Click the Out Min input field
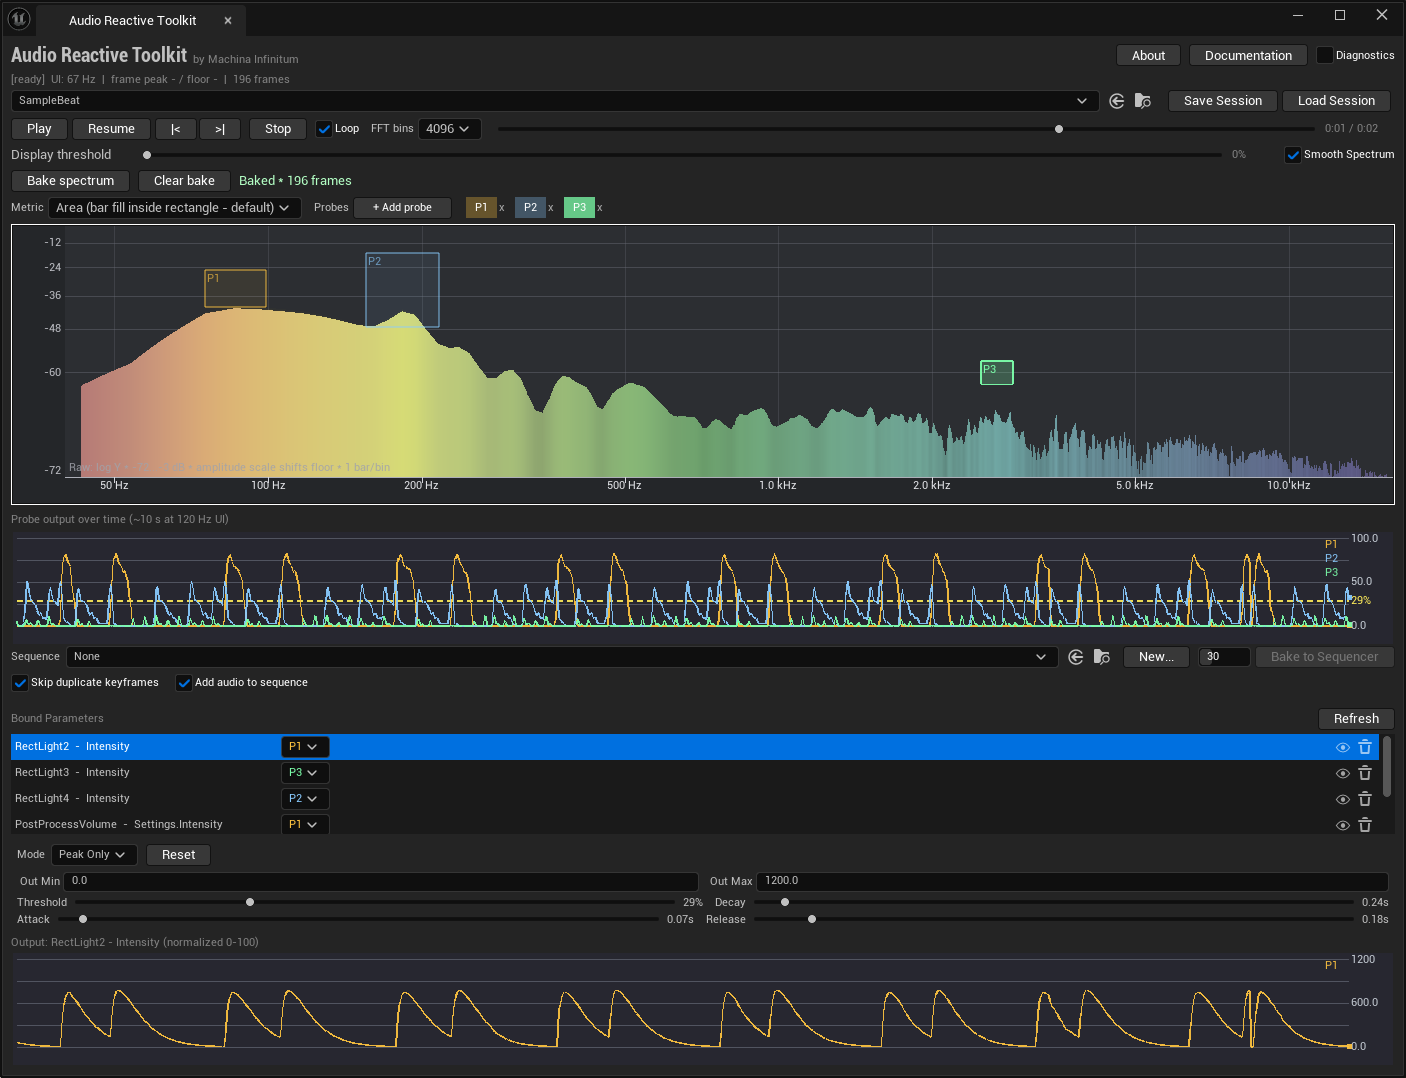 click(380, 882)
